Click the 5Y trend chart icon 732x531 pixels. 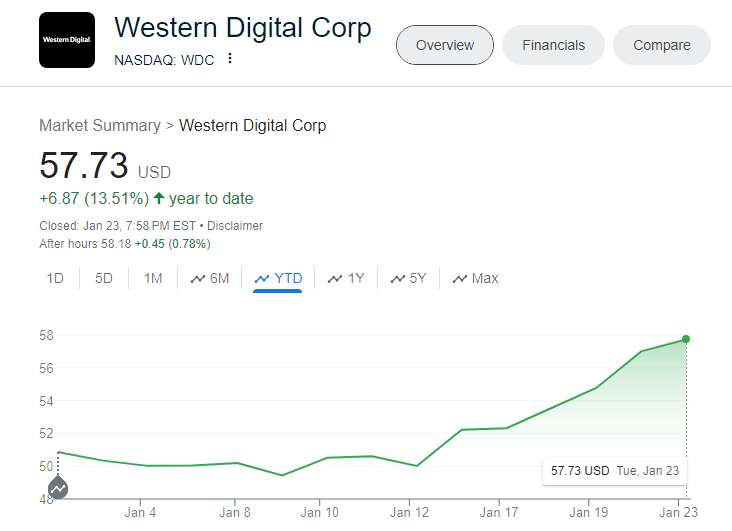[x=397, y=279]
